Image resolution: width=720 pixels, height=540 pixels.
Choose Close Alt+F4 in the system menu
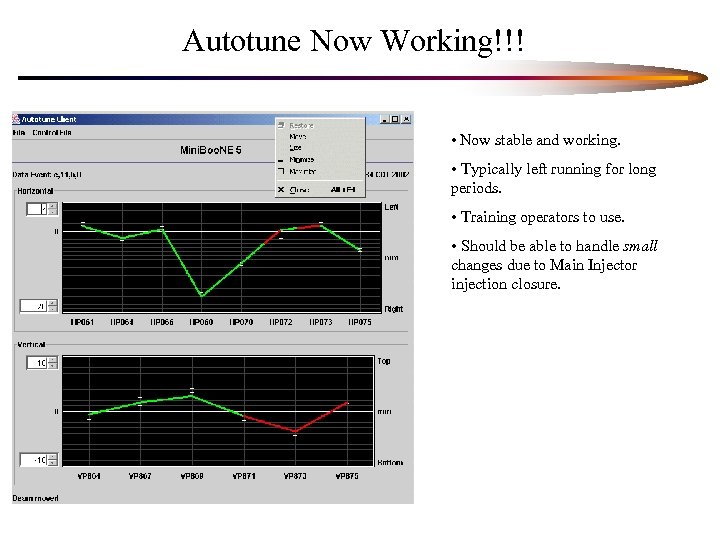[x=320, y=190]
